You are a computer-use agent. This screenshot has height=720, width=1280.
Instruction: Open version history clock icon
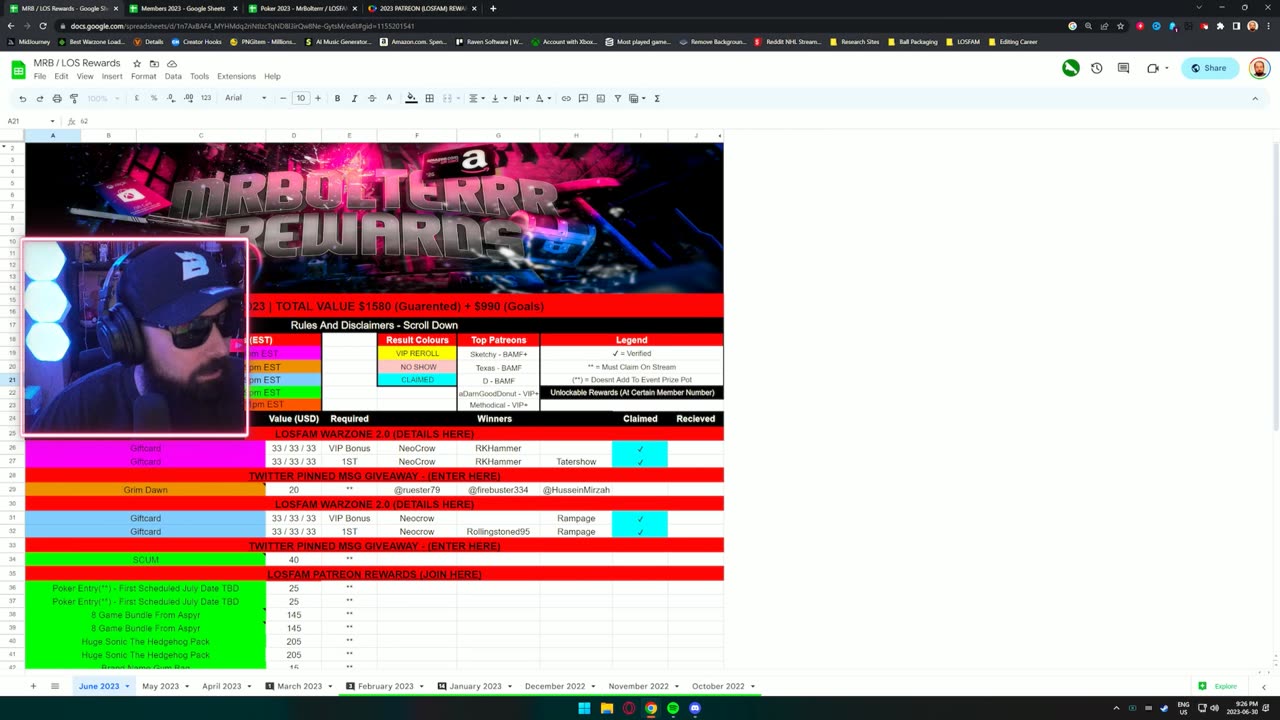tap(1097, 68)
